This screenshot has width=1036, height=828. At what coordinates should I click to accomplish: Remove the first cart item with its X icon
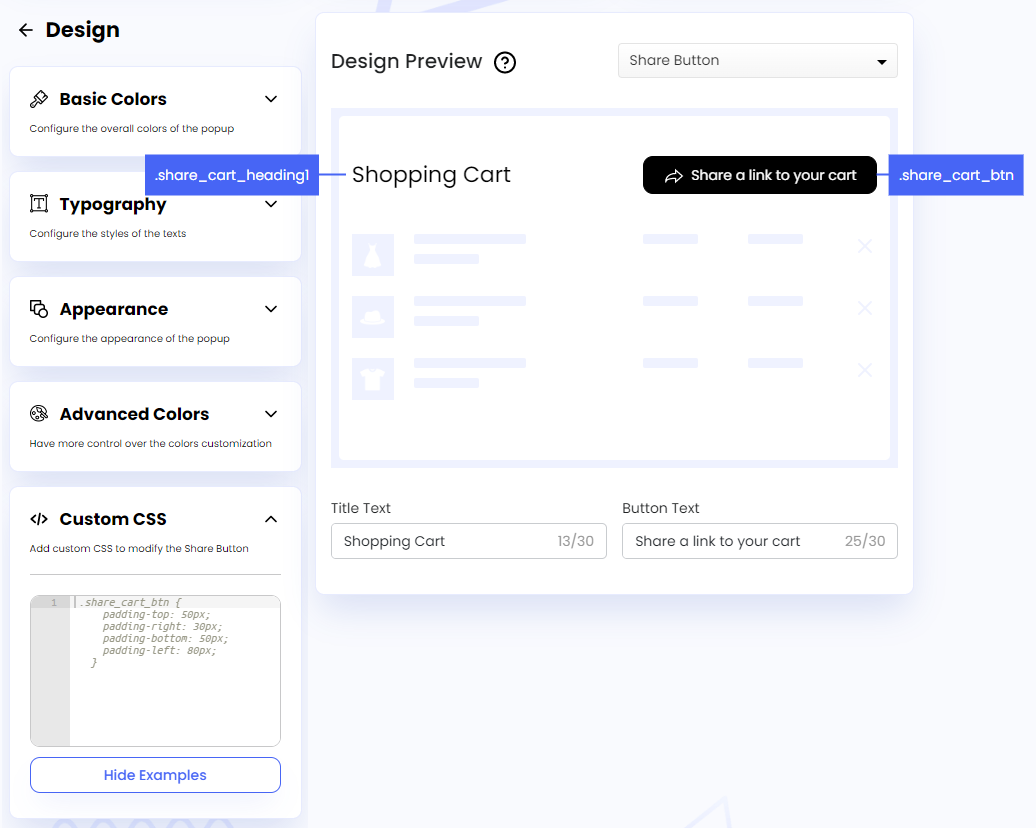click(x=864, y=246)
